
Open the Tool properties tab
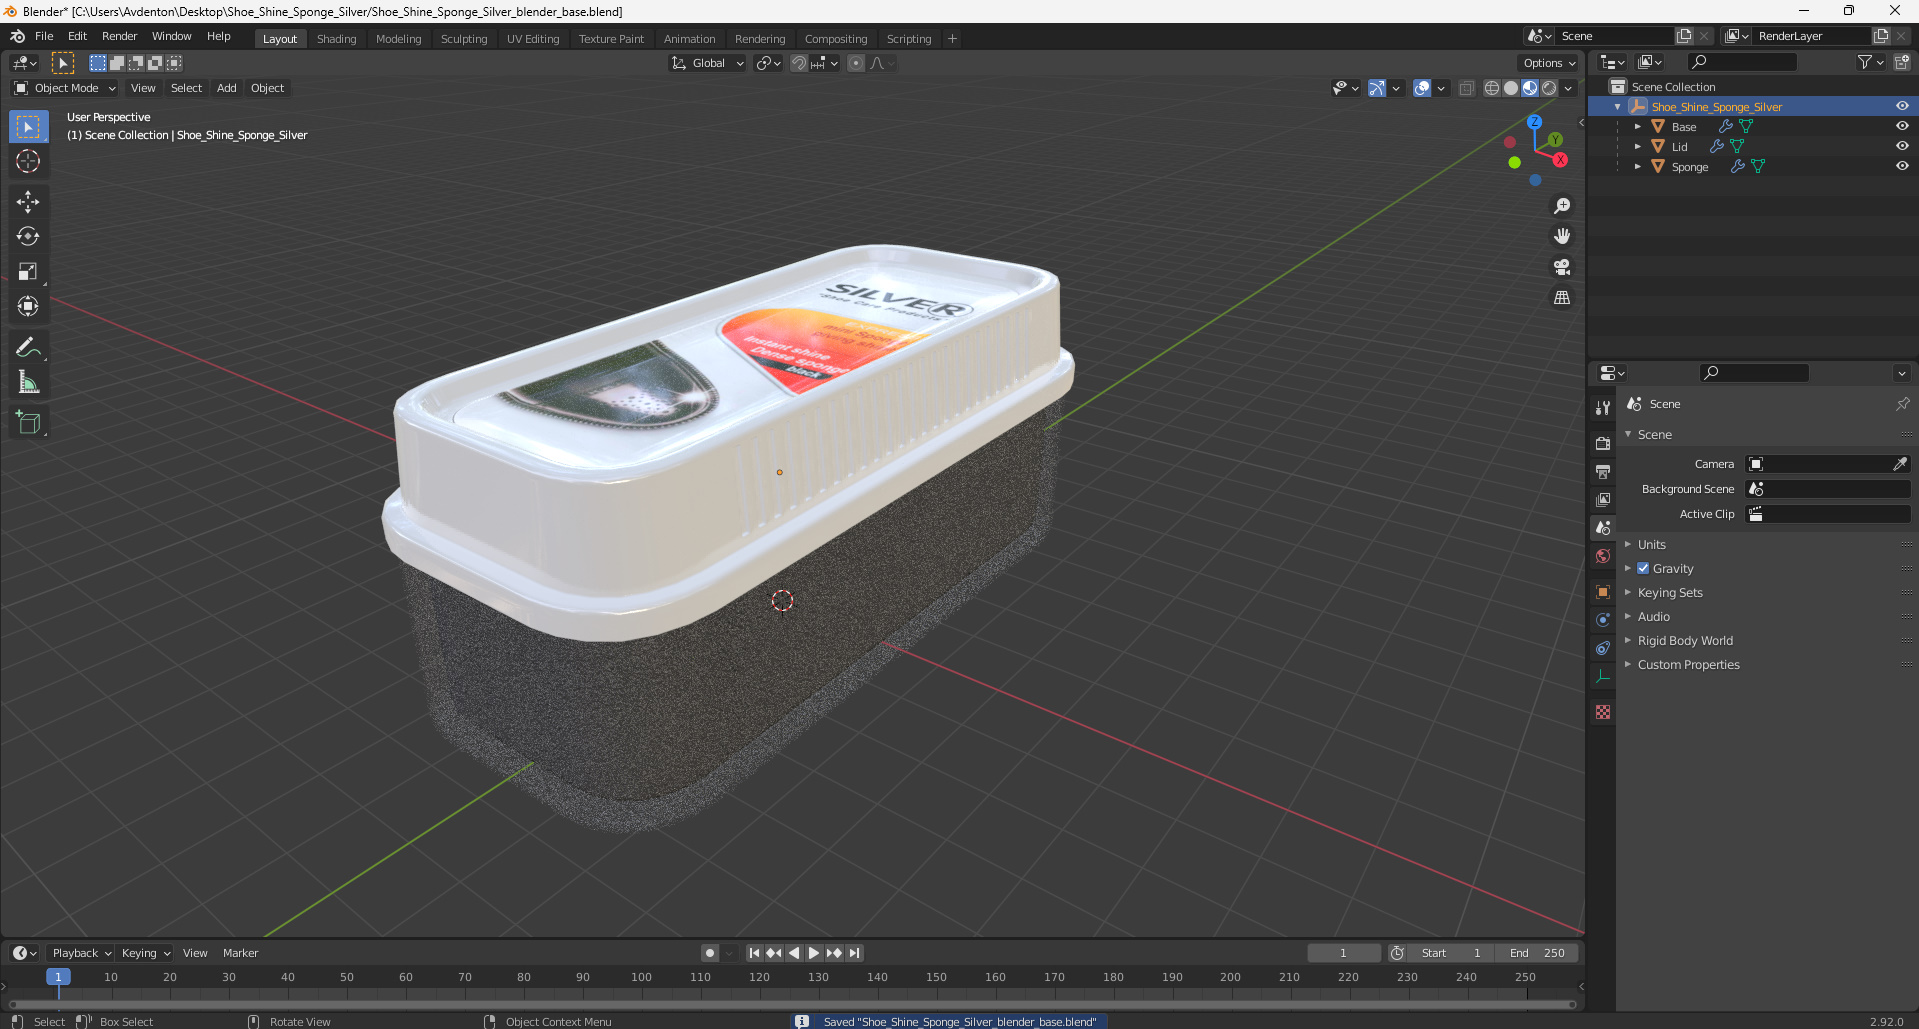tap(1603, 408)
